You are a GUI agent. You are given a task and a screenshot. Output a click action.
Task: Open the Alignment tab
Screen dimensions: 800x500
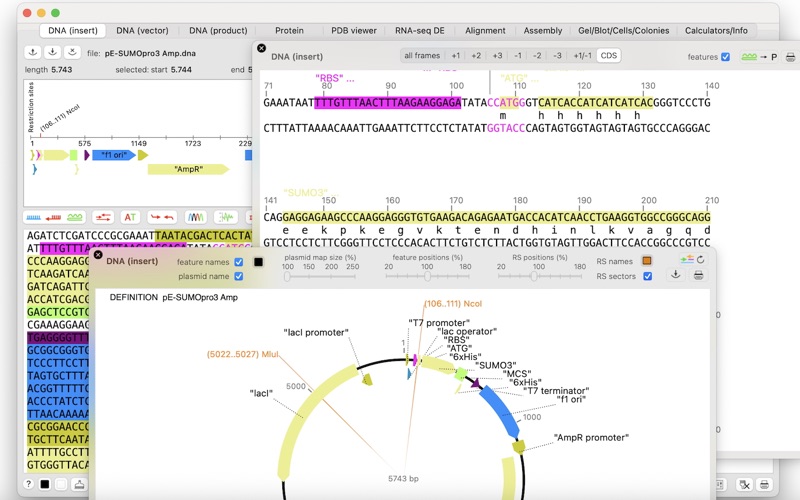coord(485,31)
